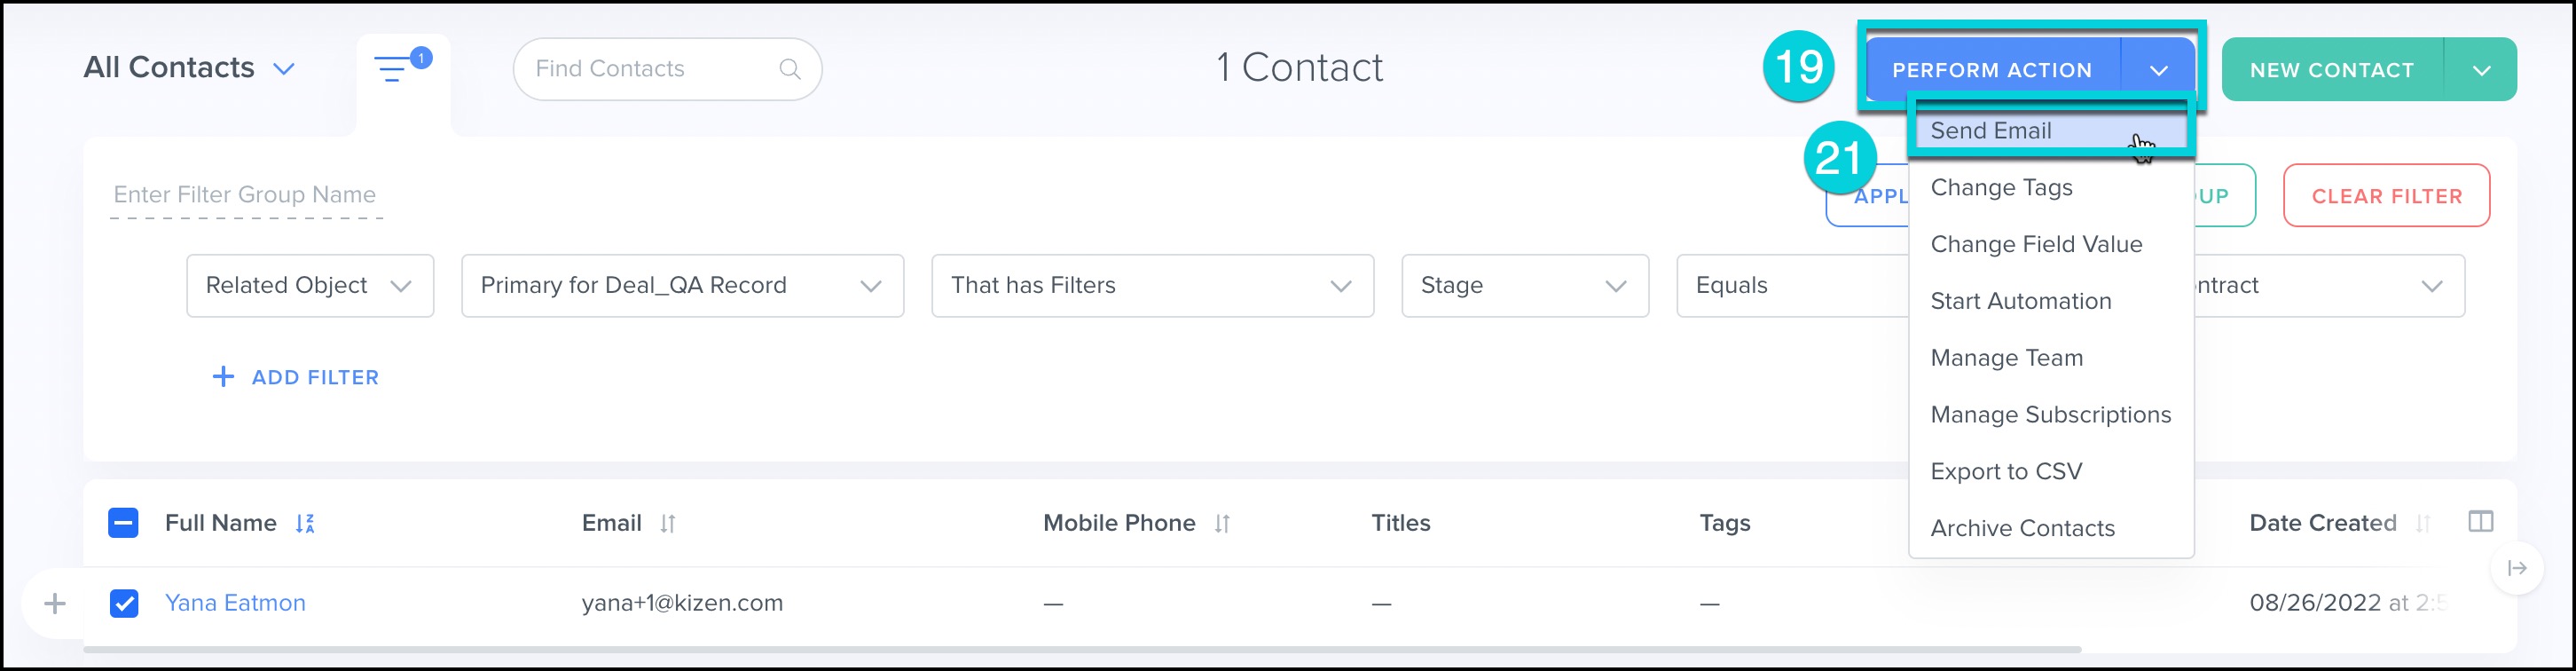Expand the New Contact arrow menu
The width and height of the screenshot is (2576, 671).
coord(2481,70)
